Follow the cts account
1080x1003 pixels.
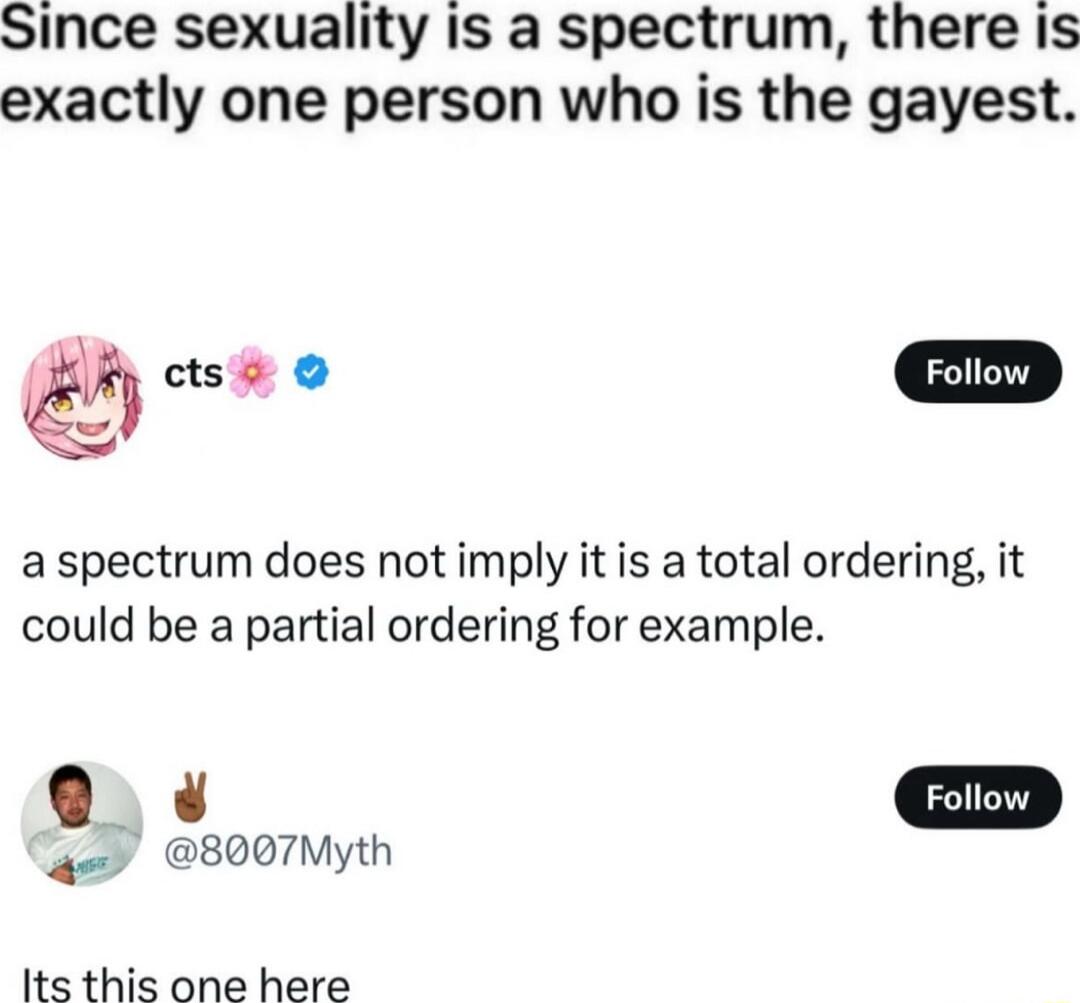coord(977,372)
